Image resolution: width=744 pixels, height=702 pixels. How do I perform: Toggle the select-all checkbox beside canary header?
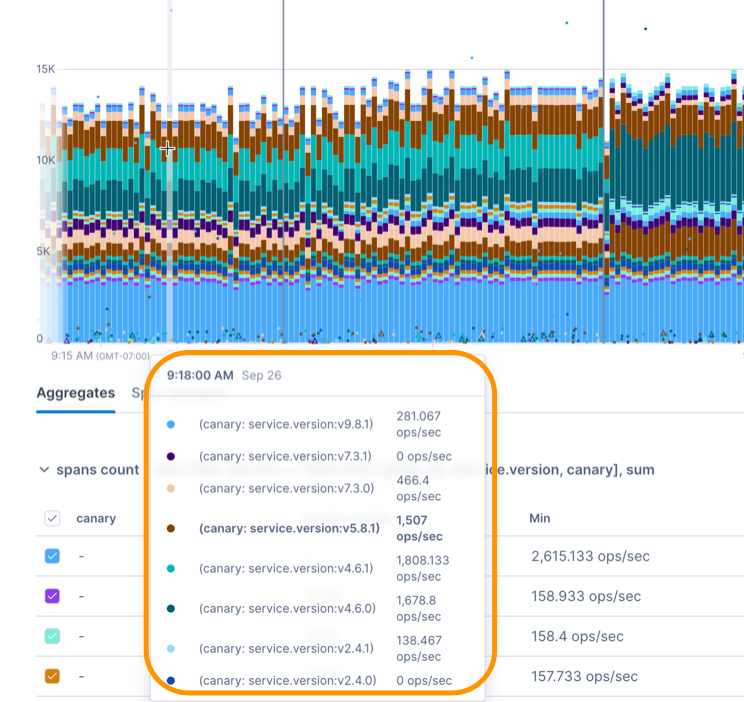53,518
